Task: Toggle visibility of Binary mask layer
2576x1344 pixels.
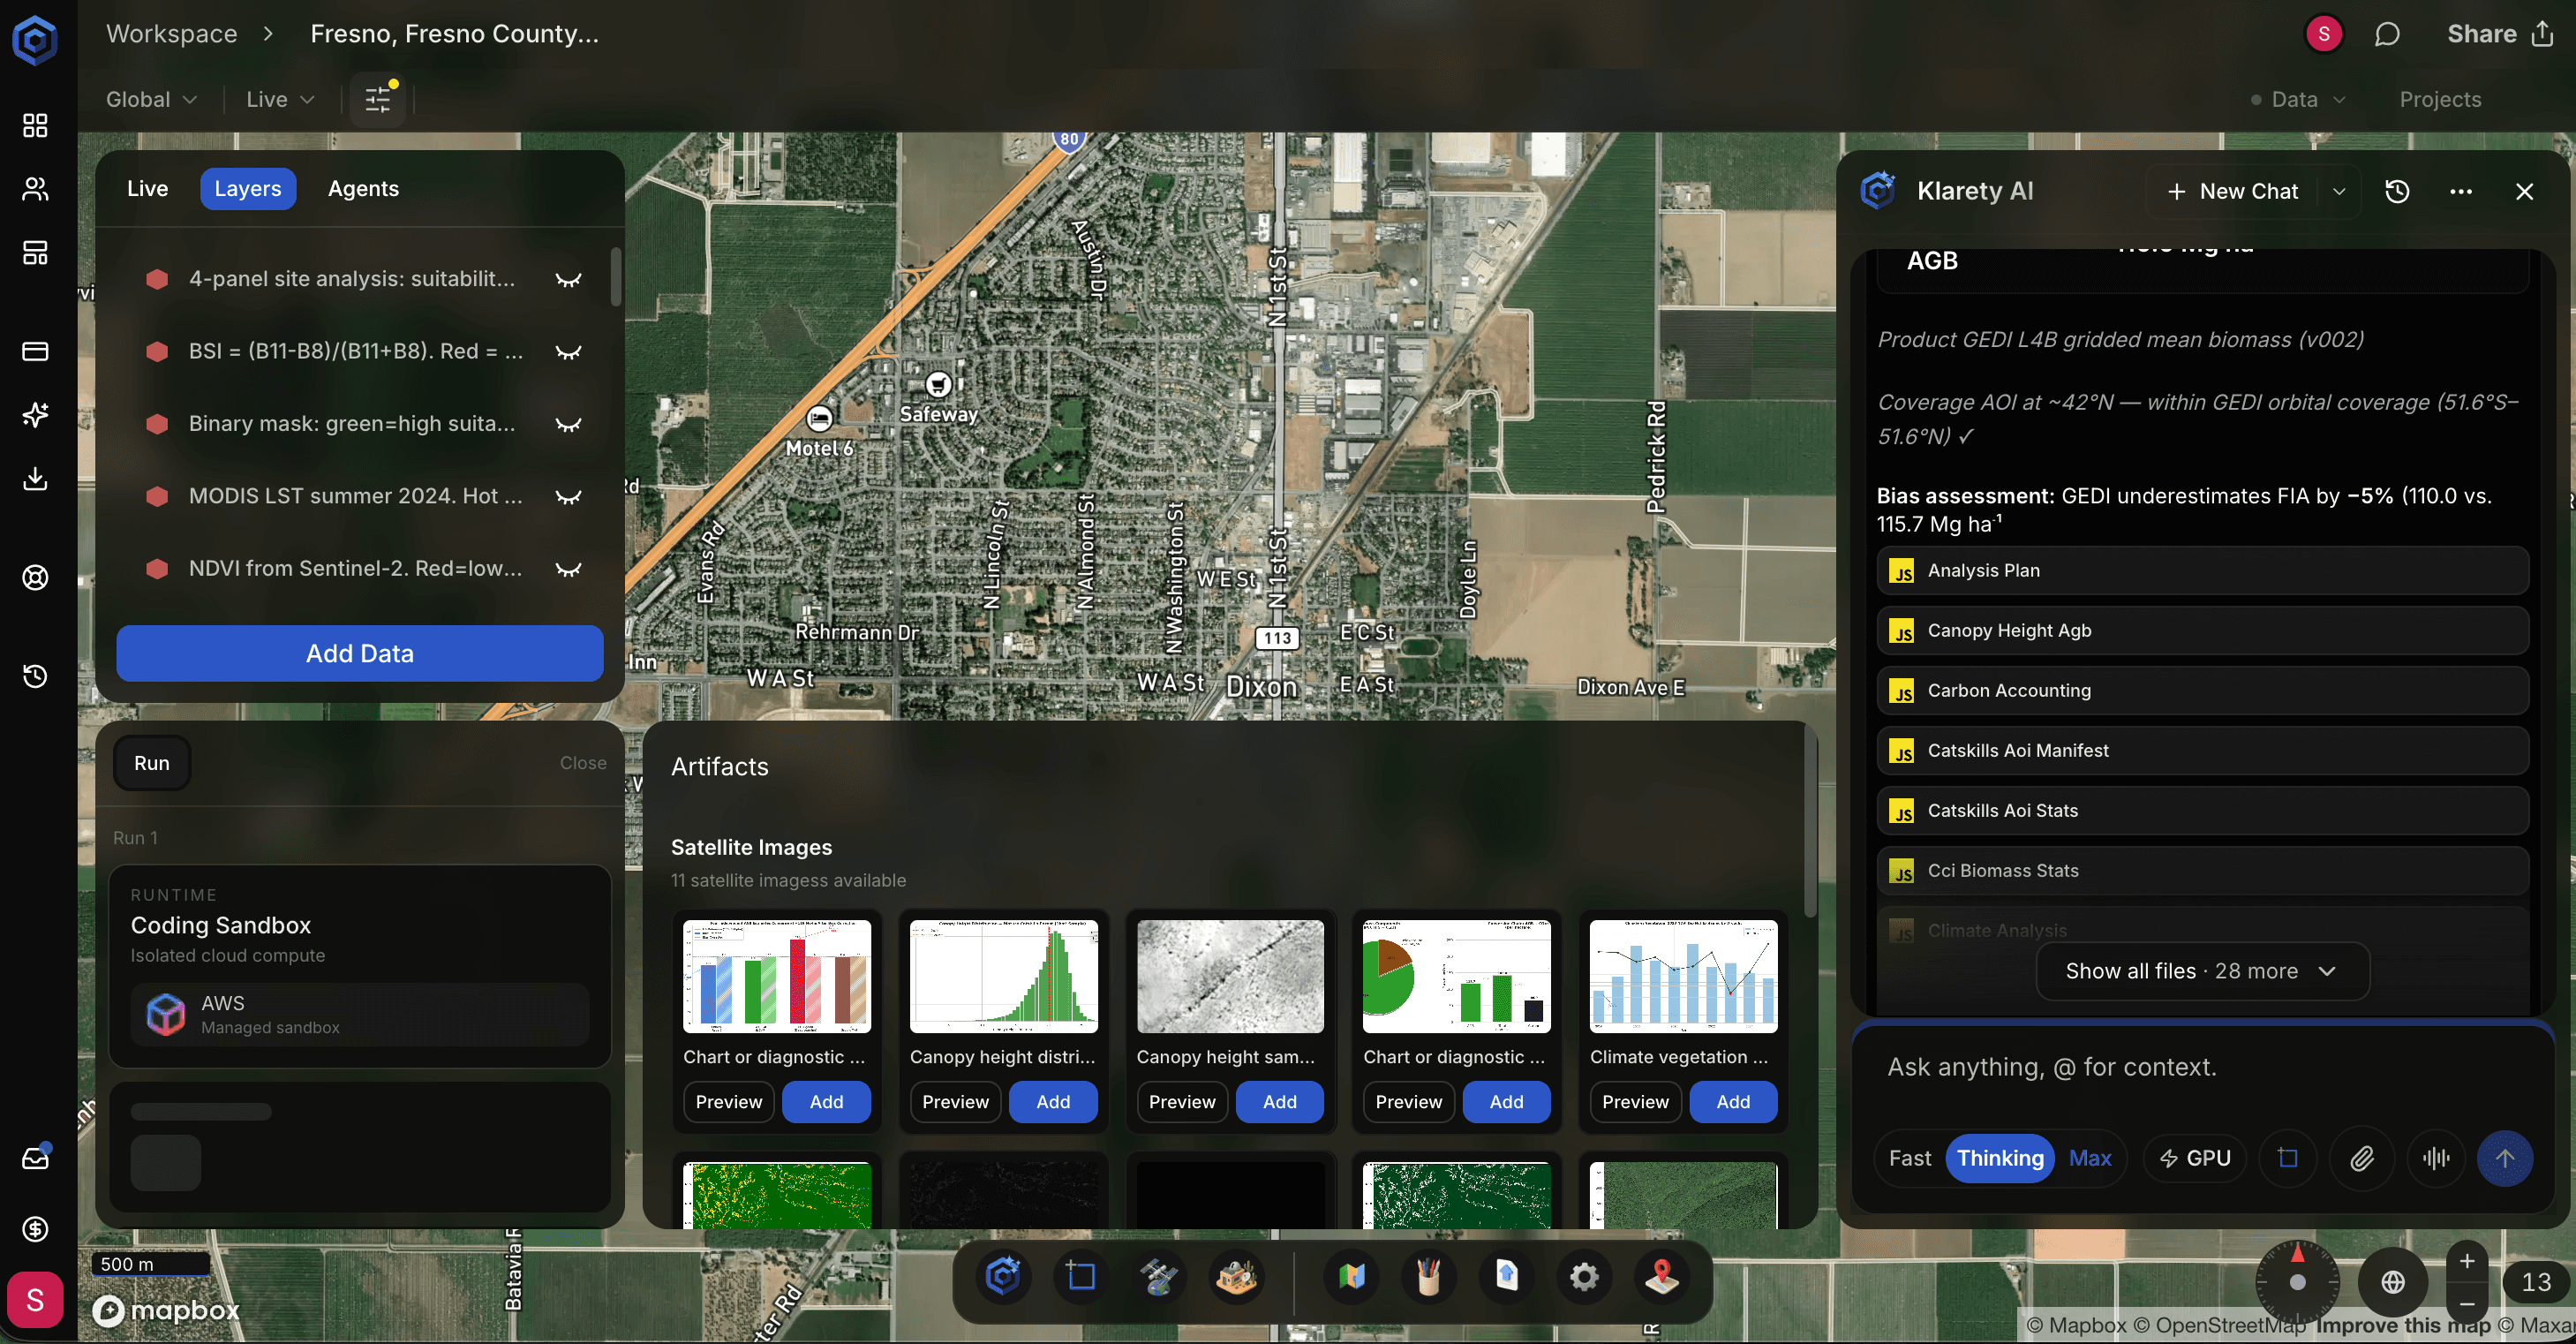Action: 568,424
